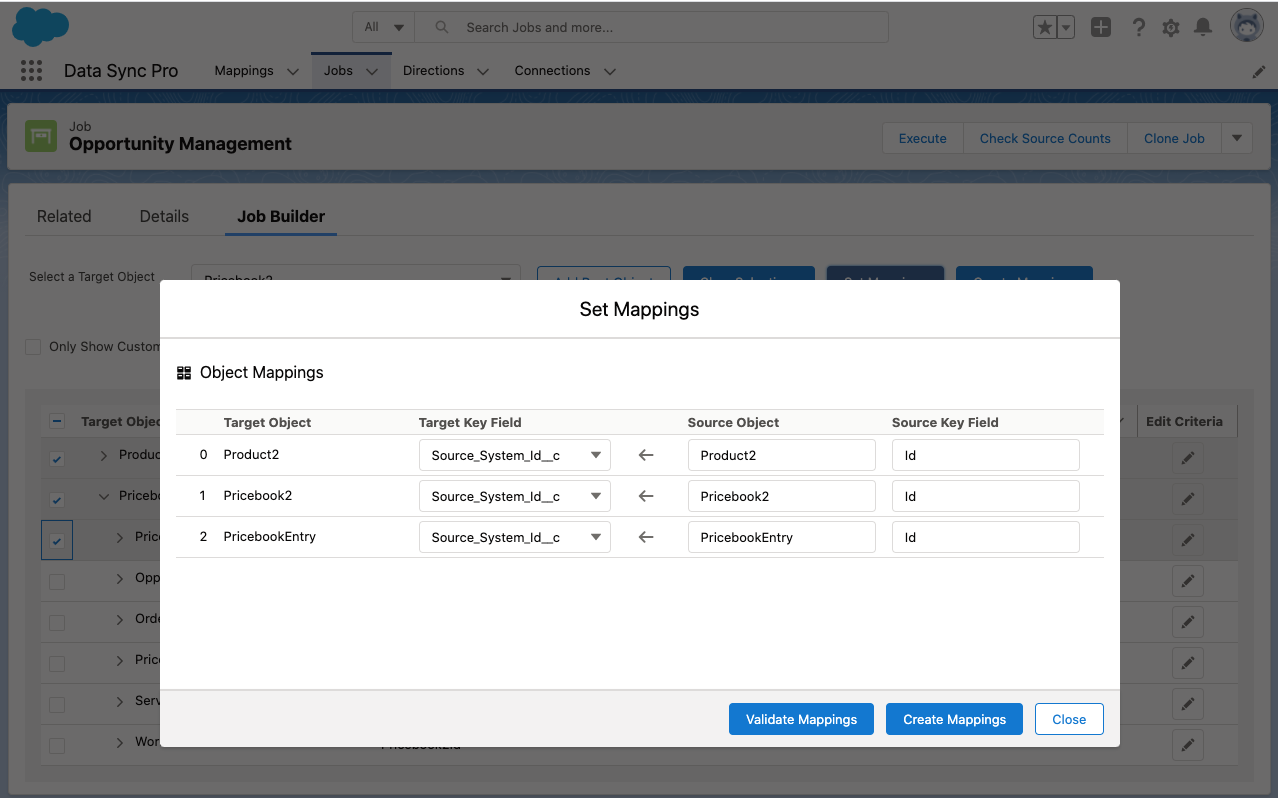Edit the Source Object field for Product2
This screenshot has height=798, width=1278.
coord(781,455)
